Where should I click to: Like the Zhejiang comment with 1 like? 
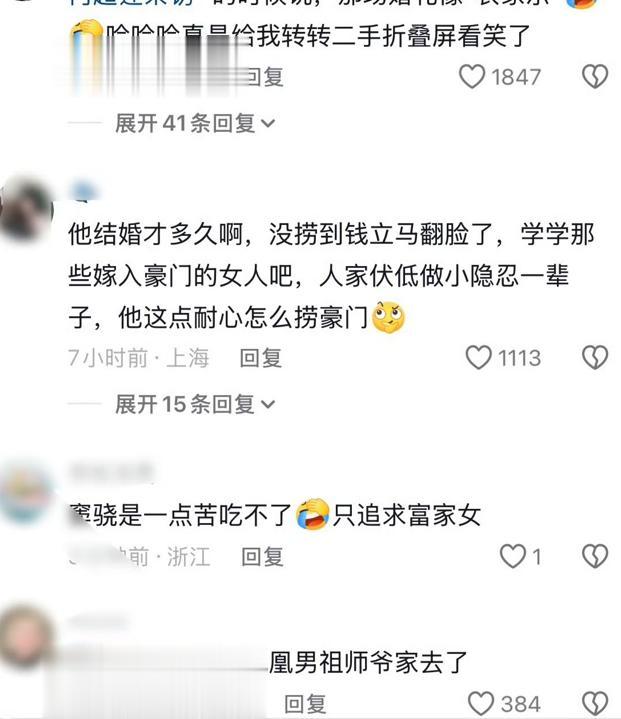512,557
